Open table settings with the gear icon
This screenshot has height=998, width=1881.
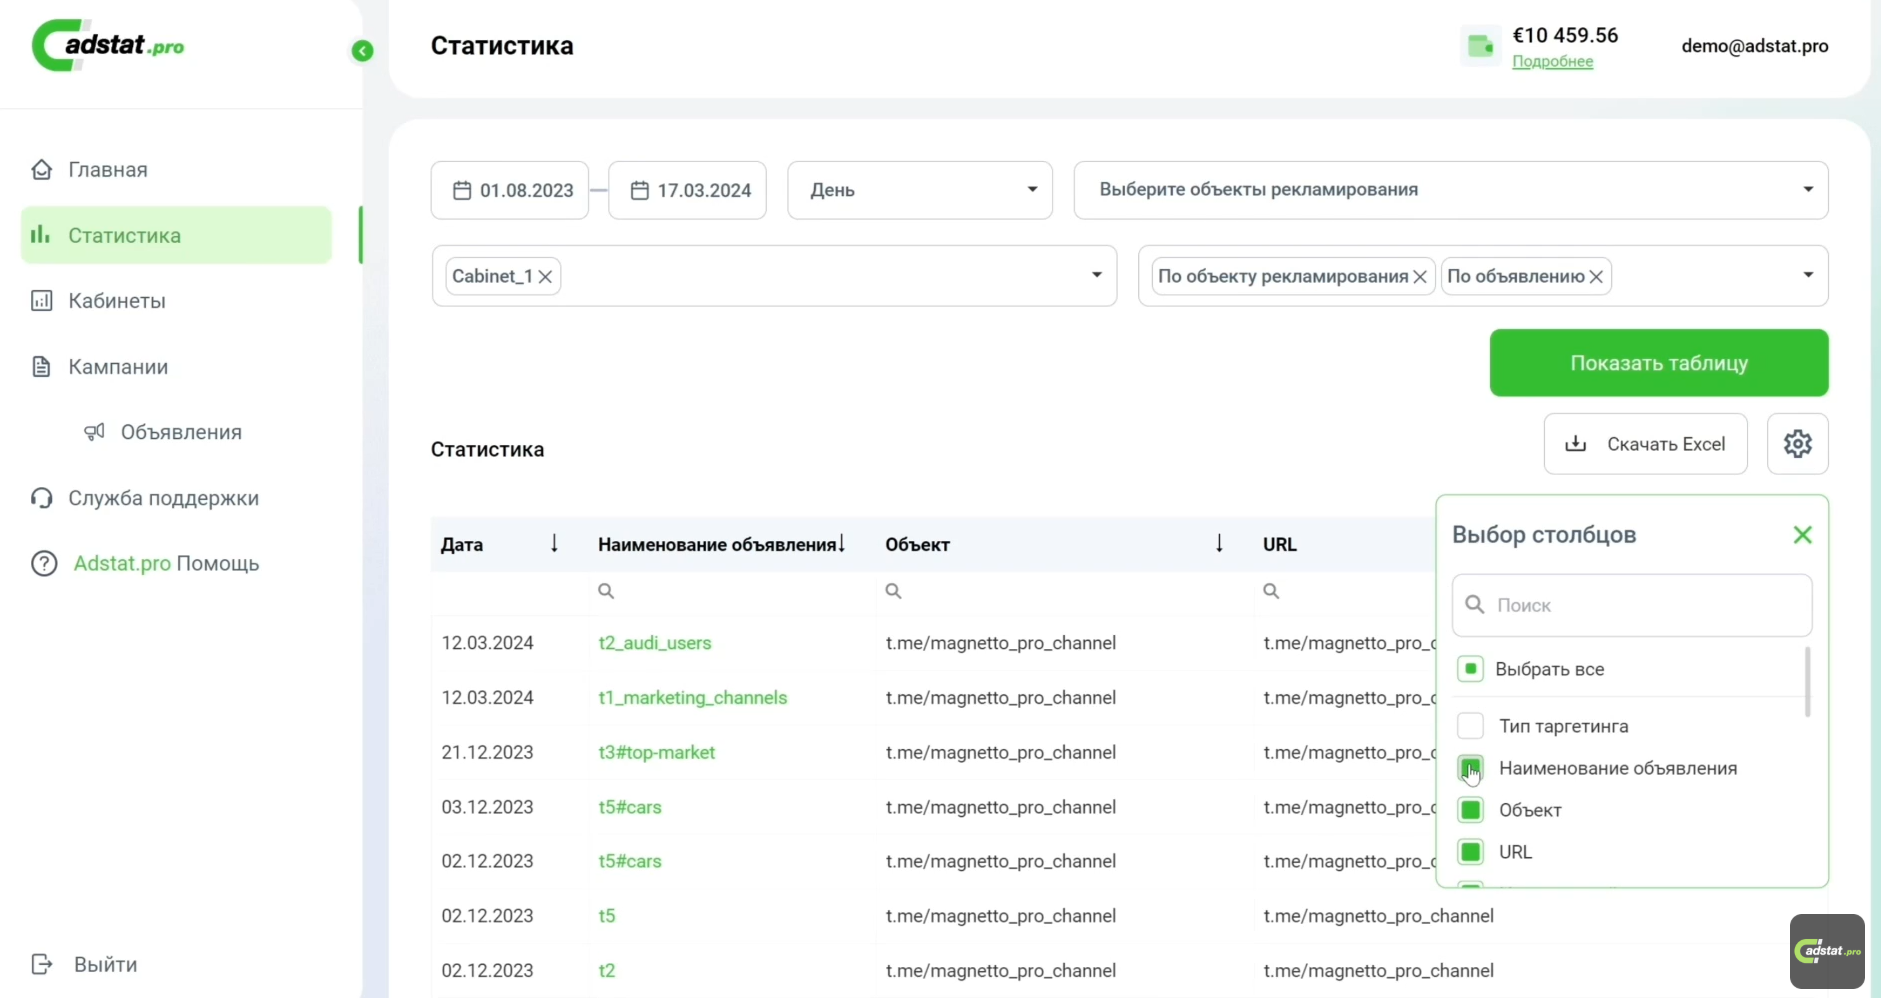[x=1797, y=443]
